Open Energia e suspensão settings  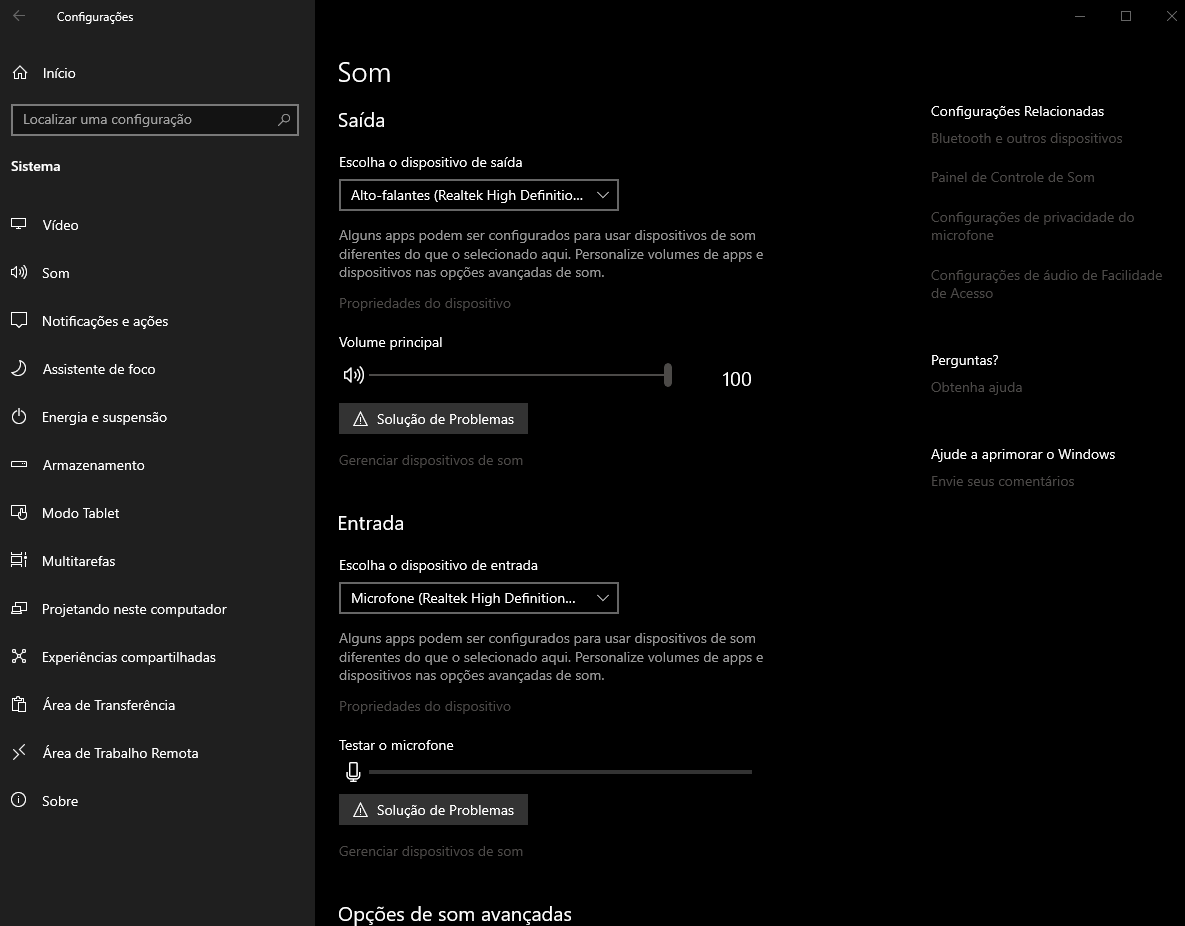click(x=157, y=417)
